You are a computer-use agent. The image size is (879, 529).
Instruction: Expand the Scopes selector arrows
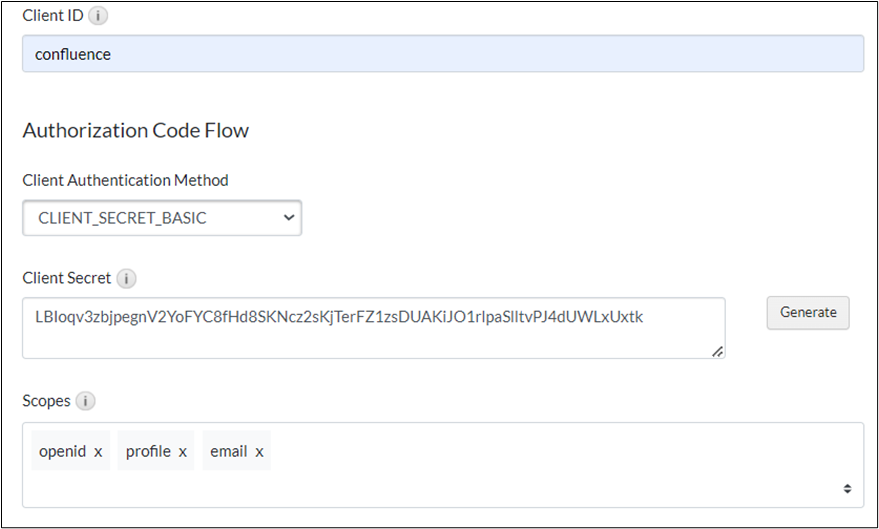pyautogui.click(x=847, y=488)
